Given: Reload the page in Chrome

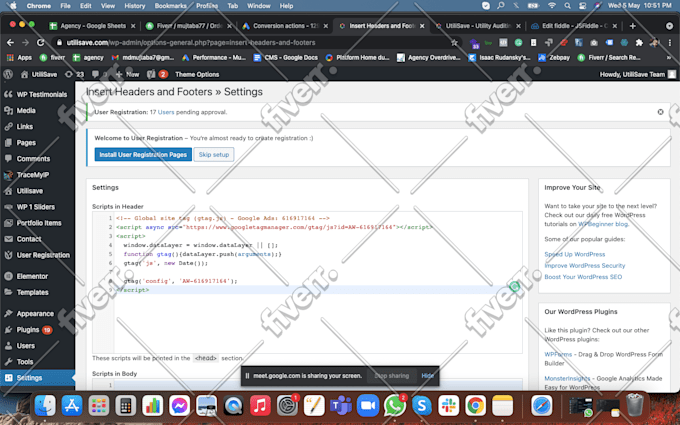Looking at the screenshot, I should pyautogui.click(x=40, y=42).
